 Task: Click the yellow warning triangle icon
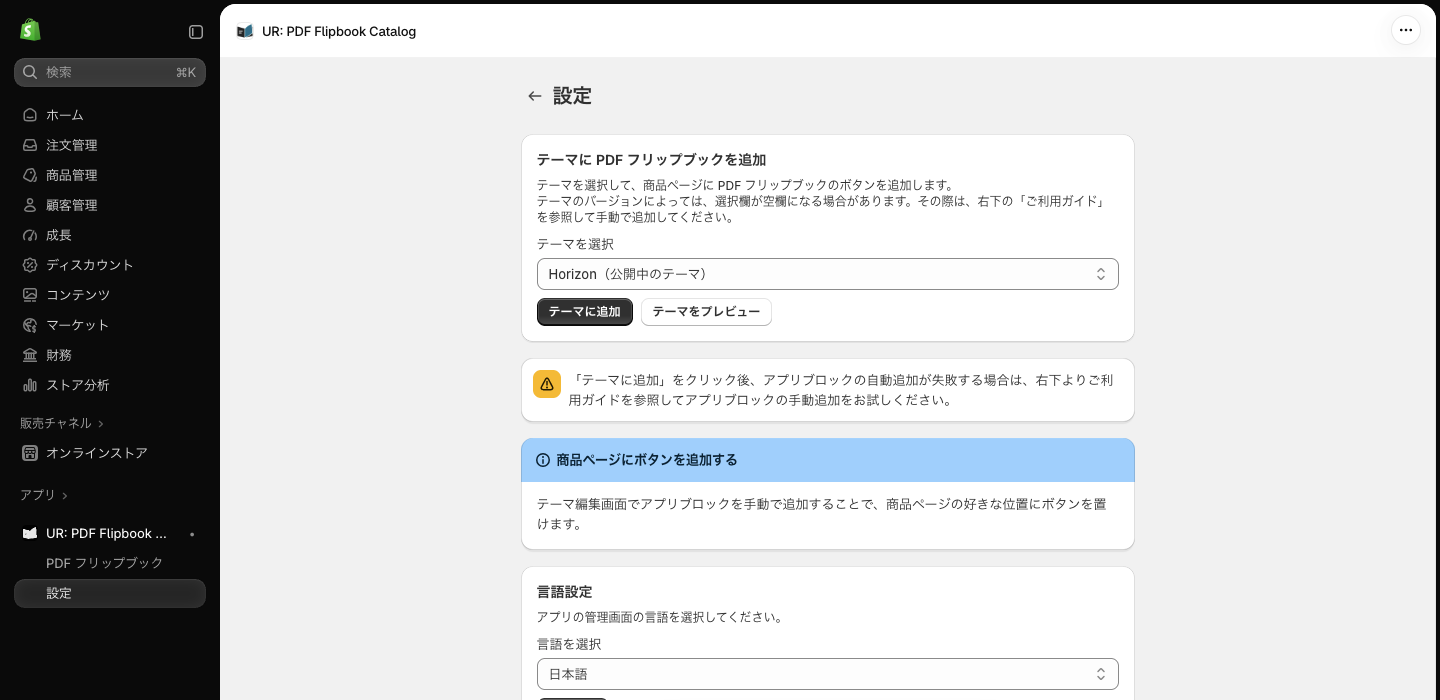click(547, 384)
